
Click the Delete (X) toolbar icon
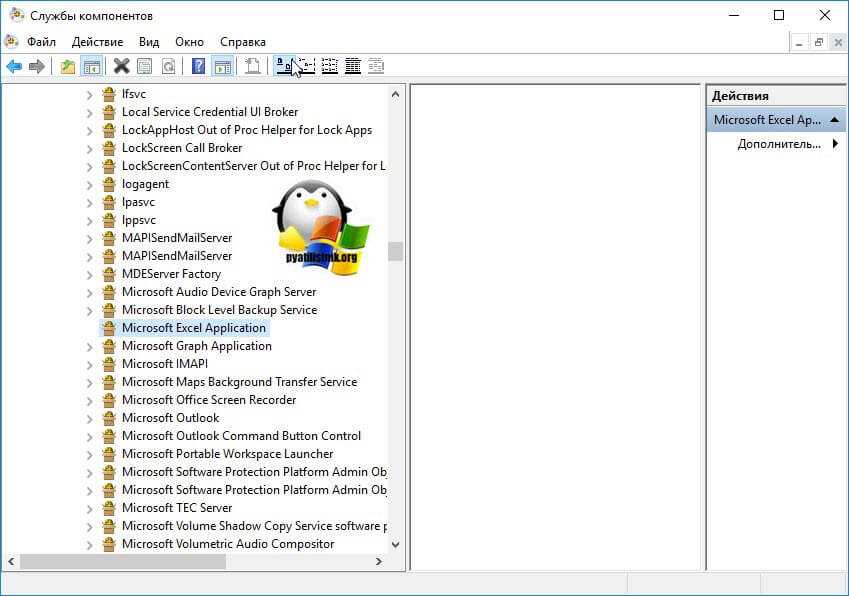(x=121, y=67)
